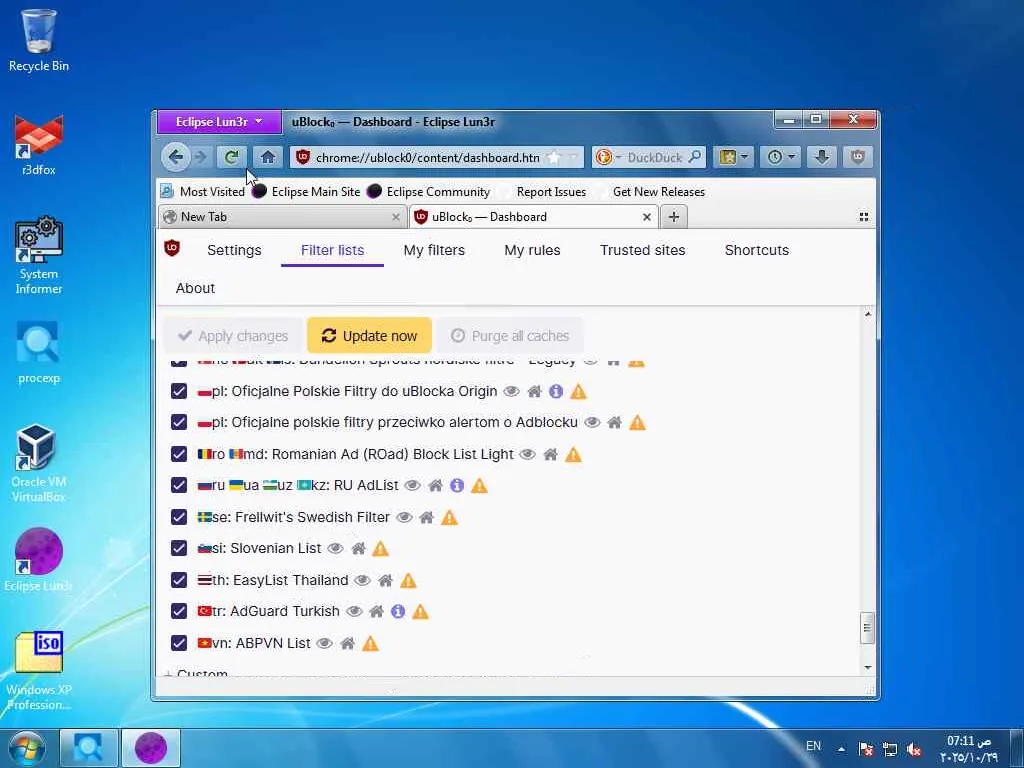The image size is (1024, 768).
Task: Uncheck ABPVN List checkbox
Action: coord(179,643)
